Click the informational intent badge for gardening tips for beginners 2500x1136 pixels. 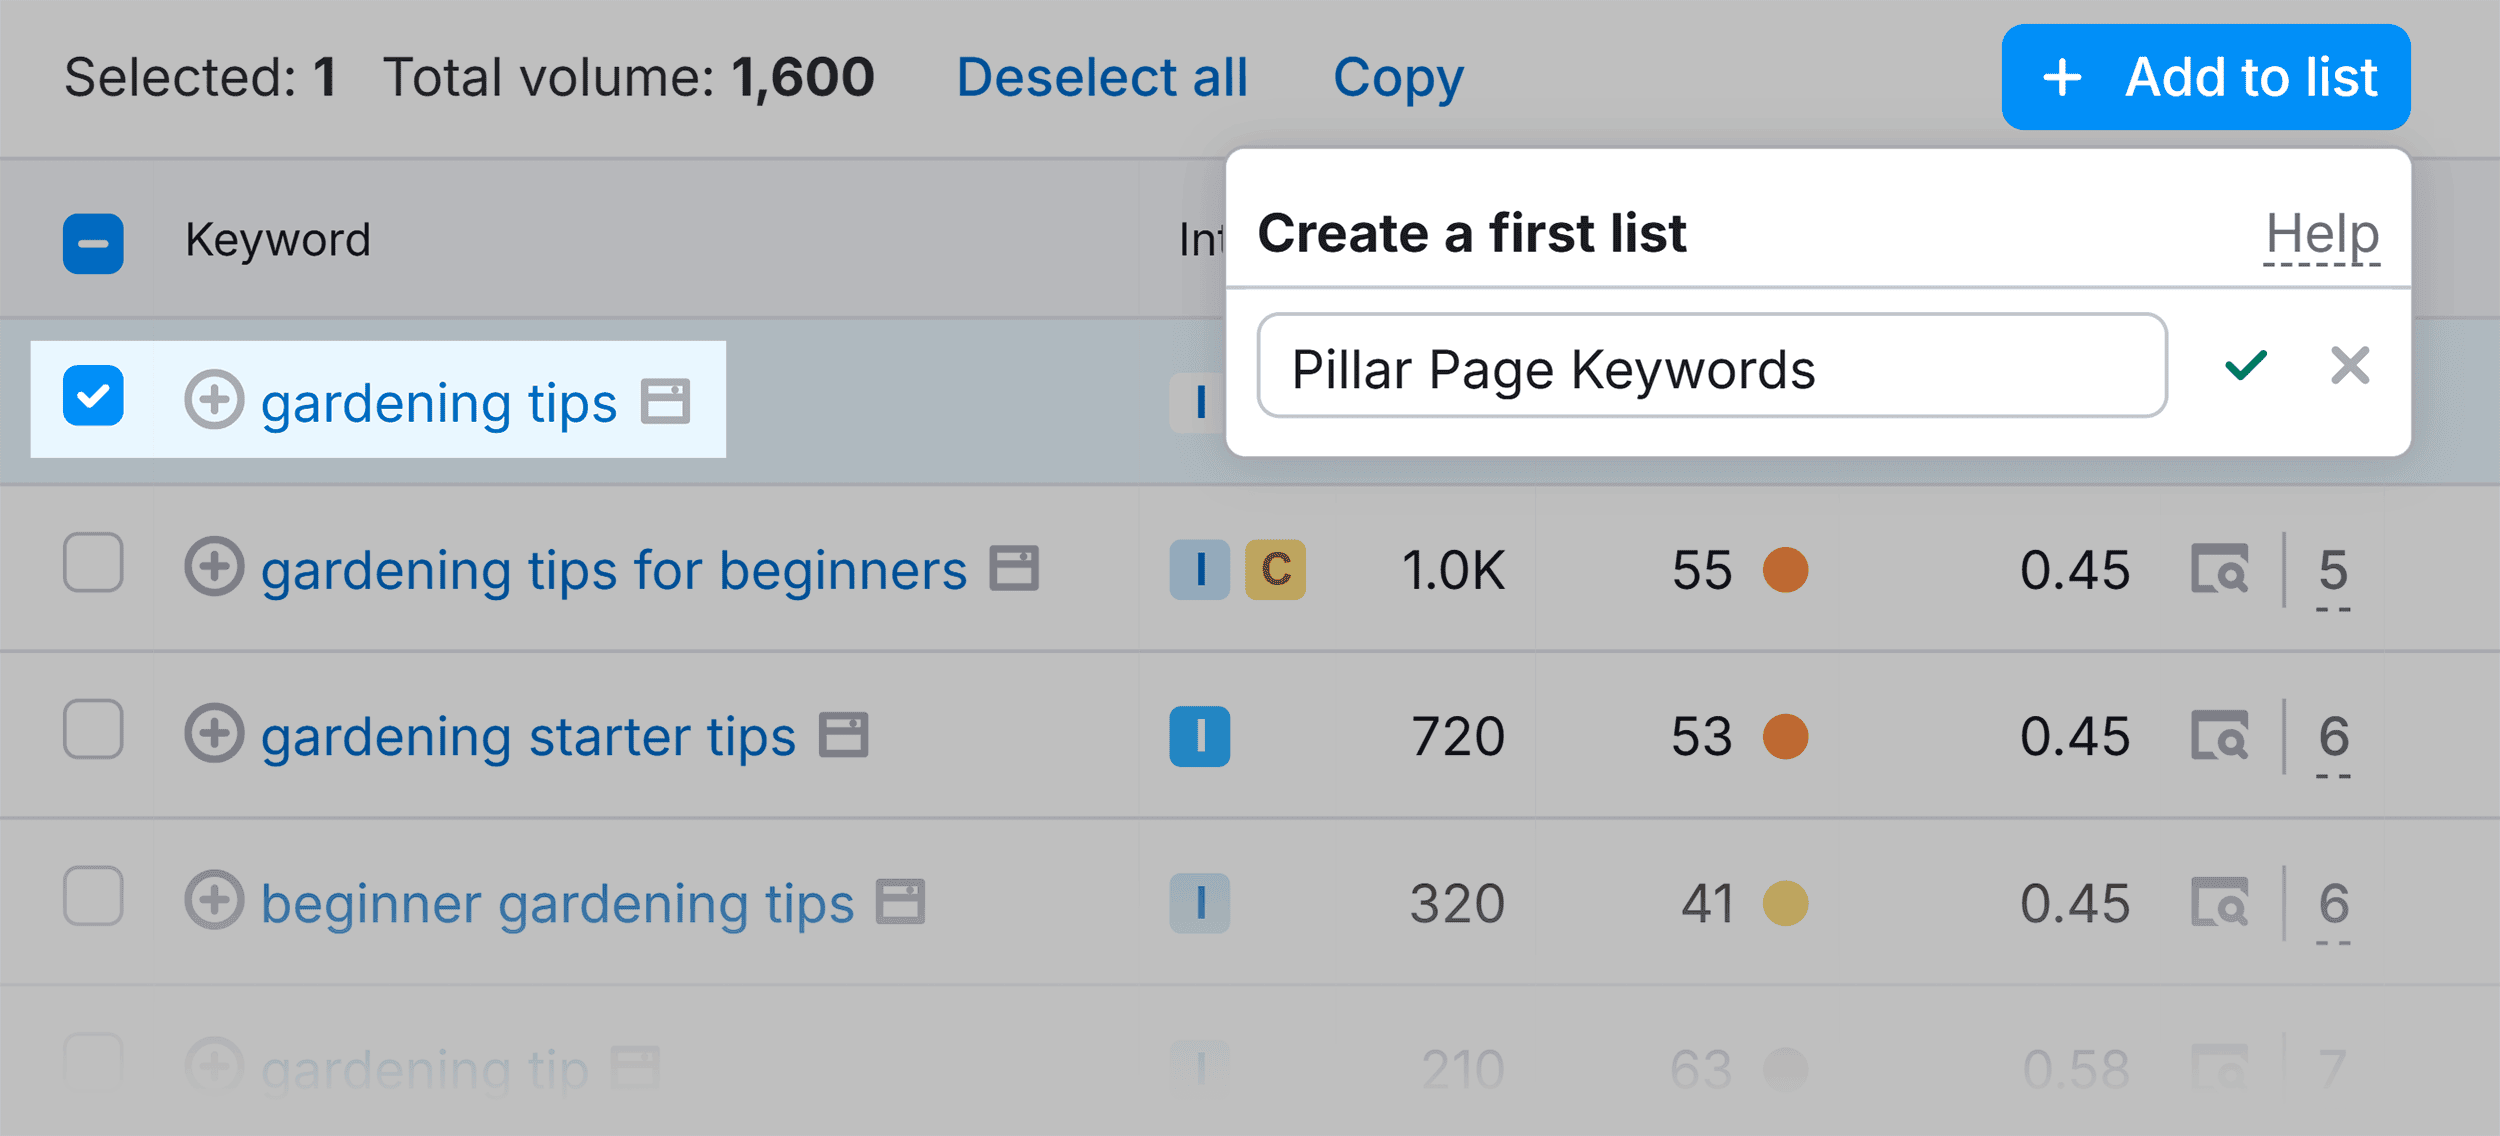coord(1199,570)
